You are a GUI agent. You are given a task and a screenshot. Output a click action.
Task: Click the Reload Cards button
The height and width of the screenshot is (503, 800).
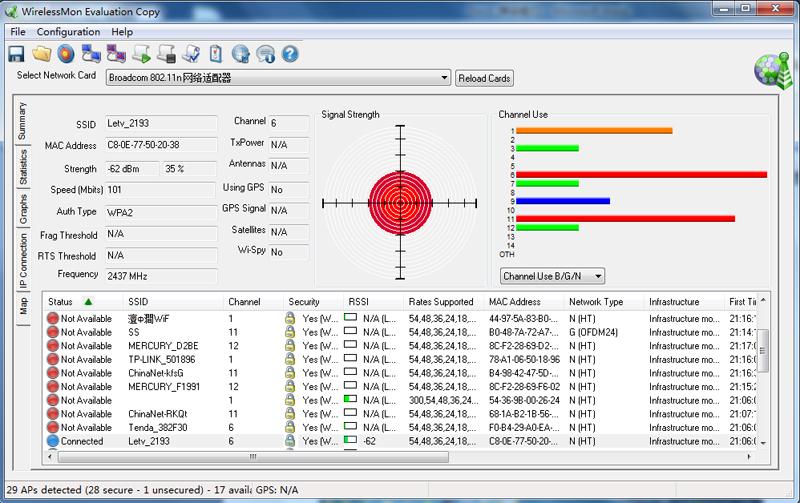(x=484, y=78)
